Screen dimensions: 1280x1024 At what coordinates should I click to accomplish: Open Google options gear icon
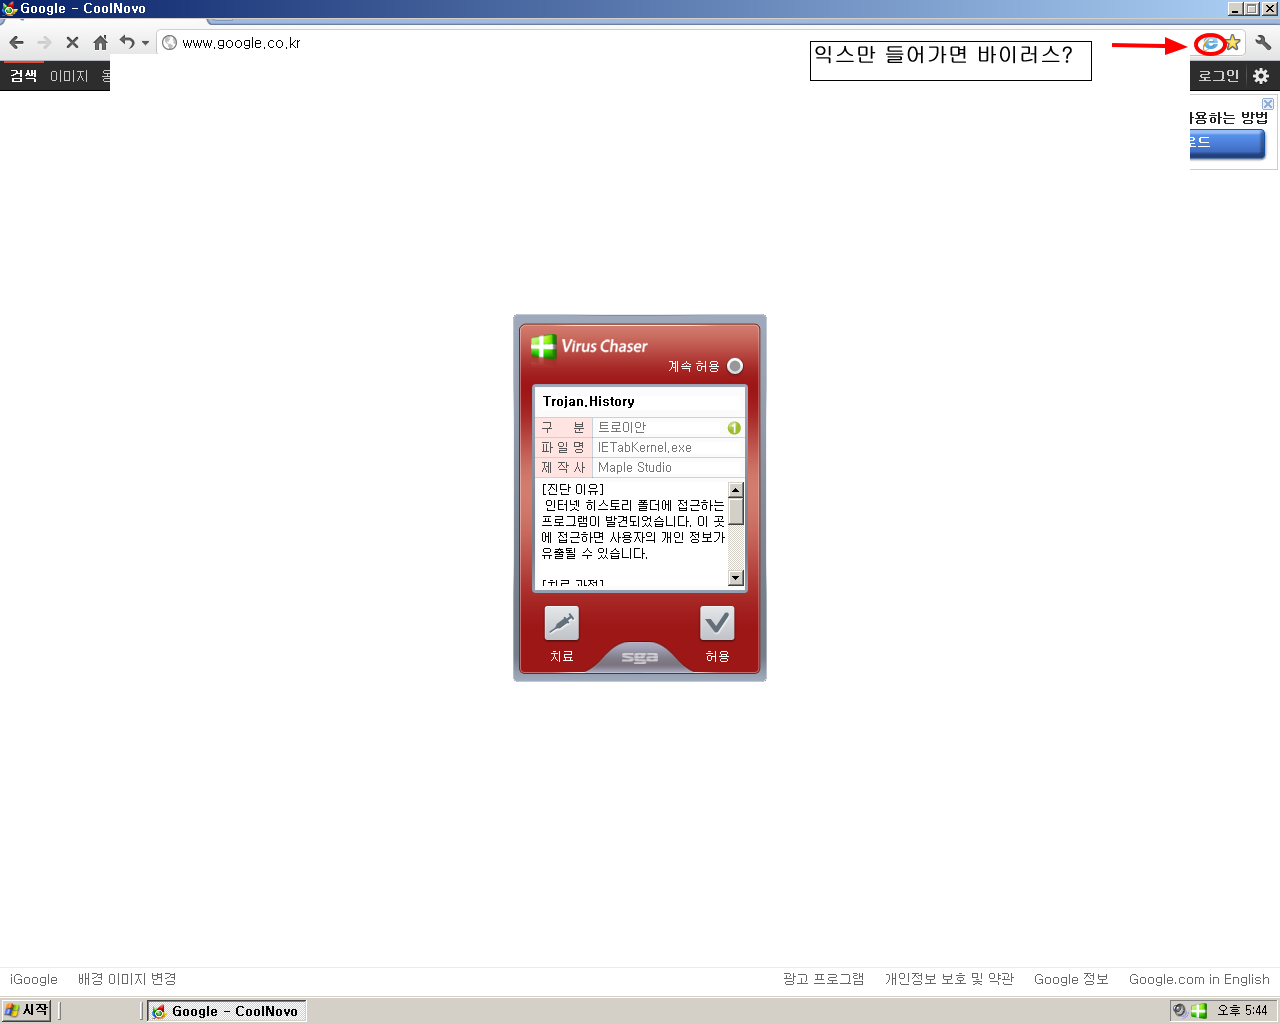[1261, 76]
